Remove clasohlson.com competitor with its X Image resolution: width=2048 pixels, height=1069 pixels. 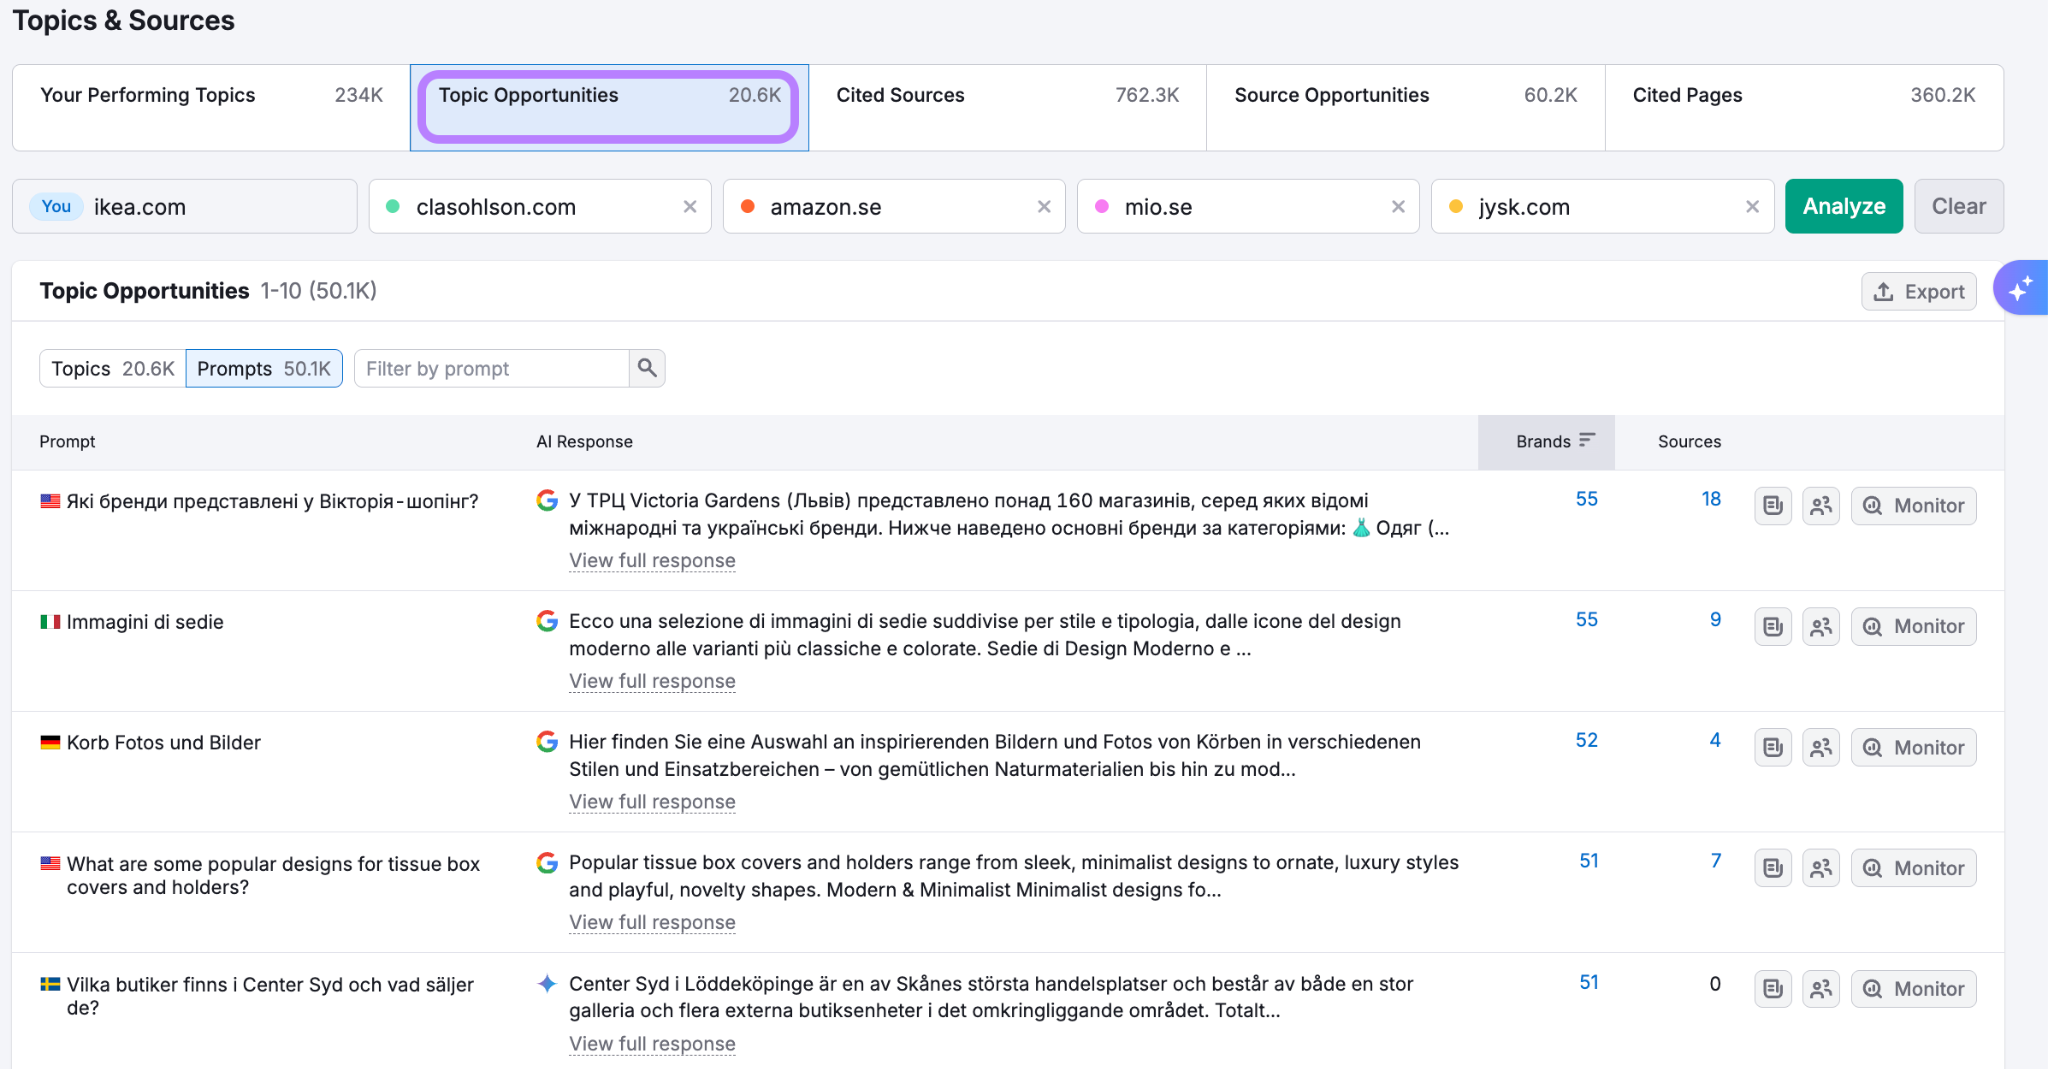tap(690, 207)
